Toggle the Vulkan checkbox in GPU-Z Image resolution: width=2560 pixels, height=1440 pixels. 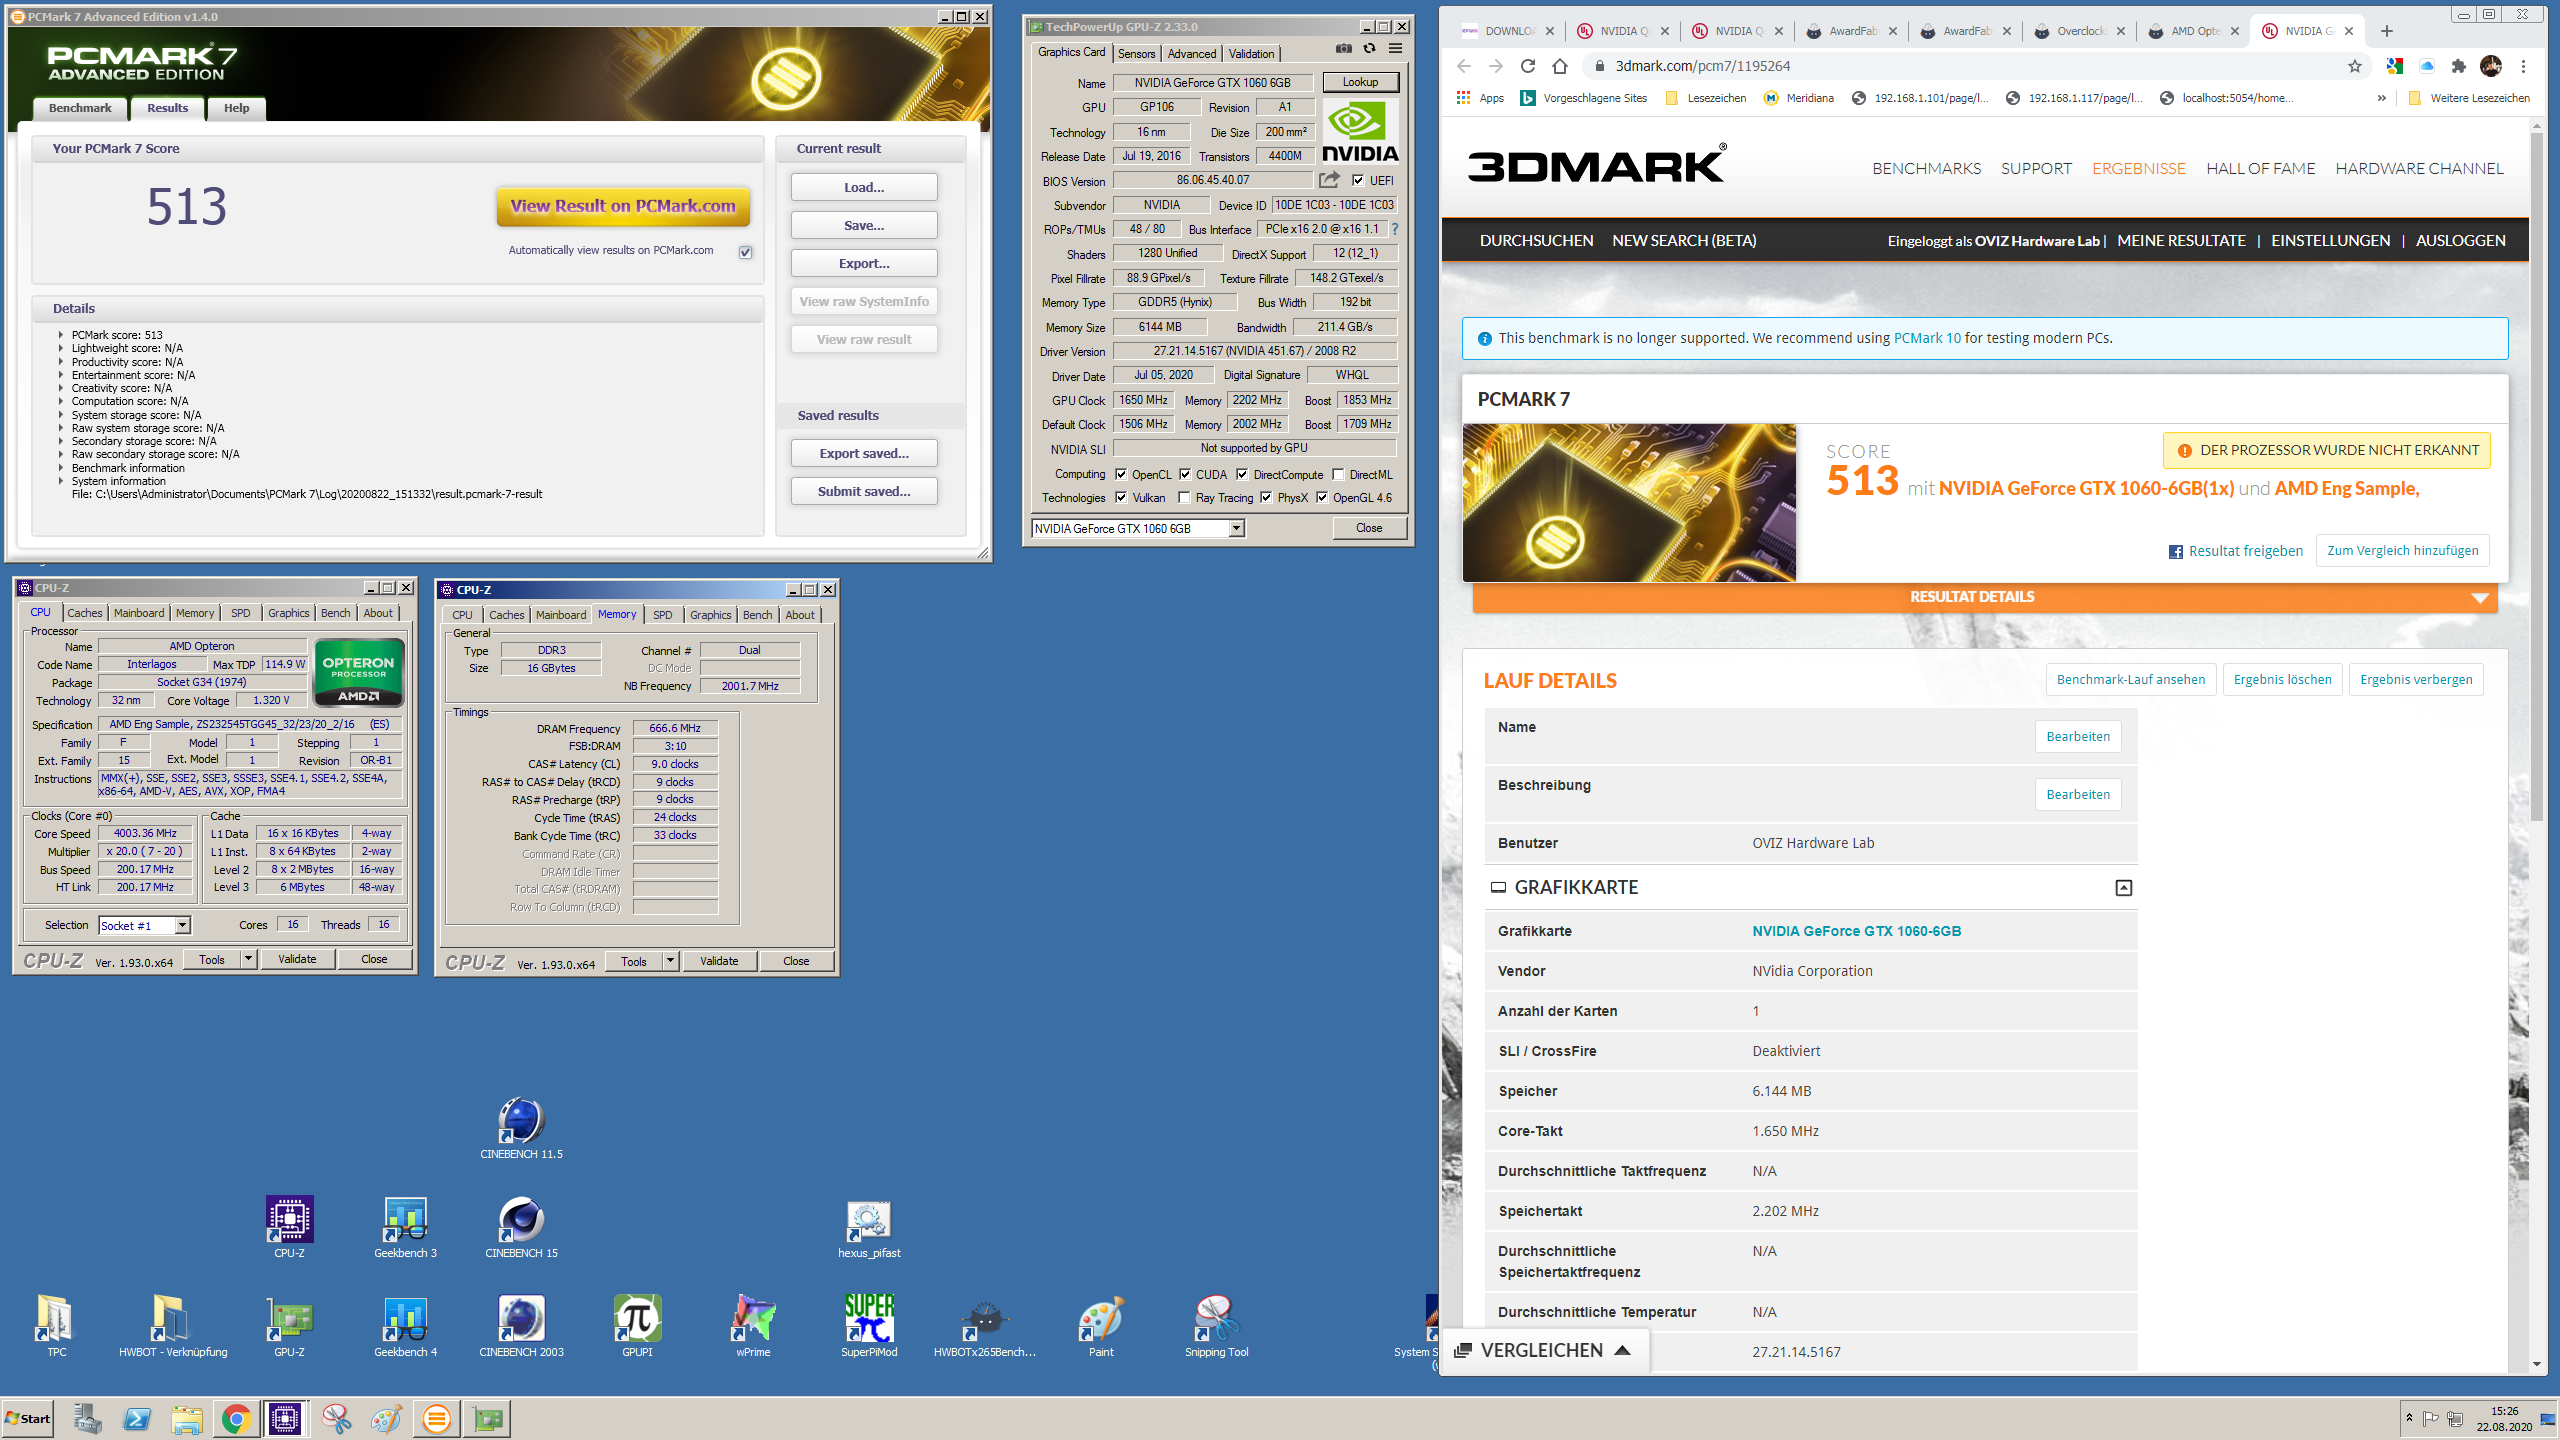coord(1121,497)
